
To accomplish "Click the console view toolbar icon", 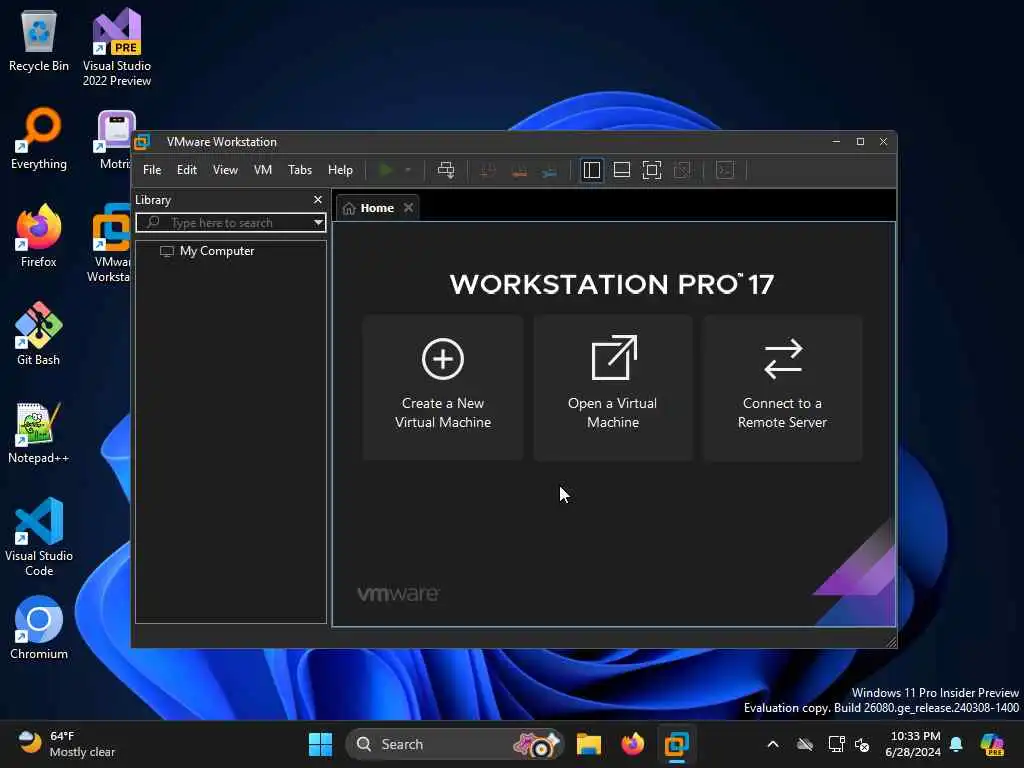I will (725, 170).
